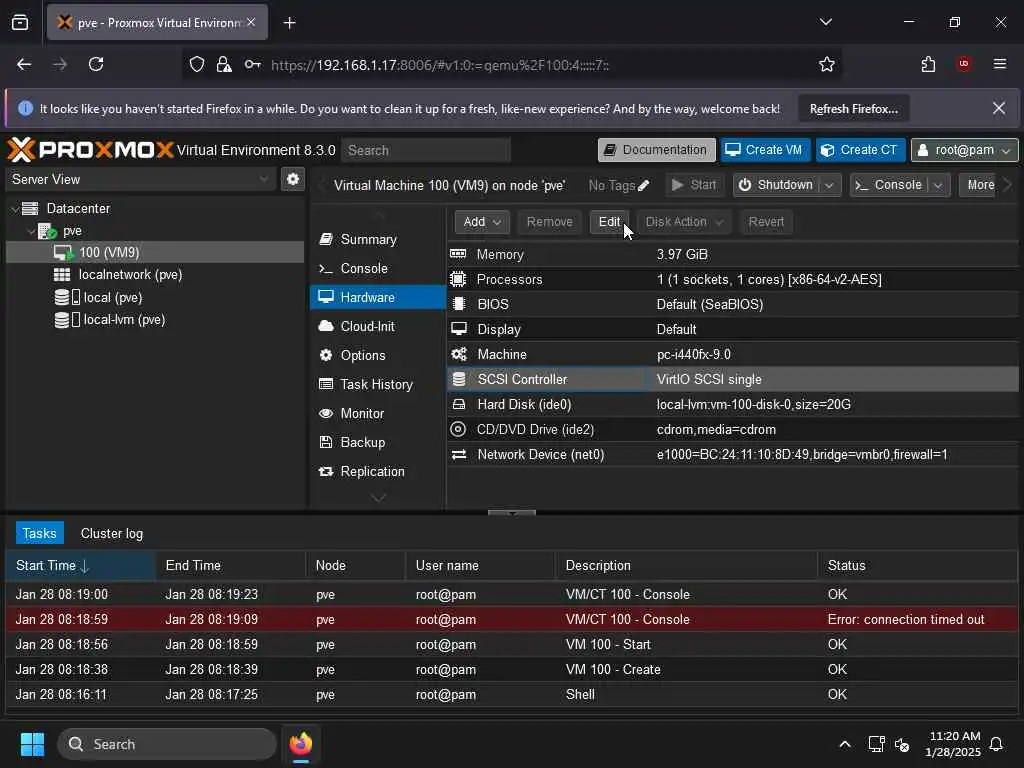Select the CD/DVD Drive (ide2) row

(x=732, y=430)
